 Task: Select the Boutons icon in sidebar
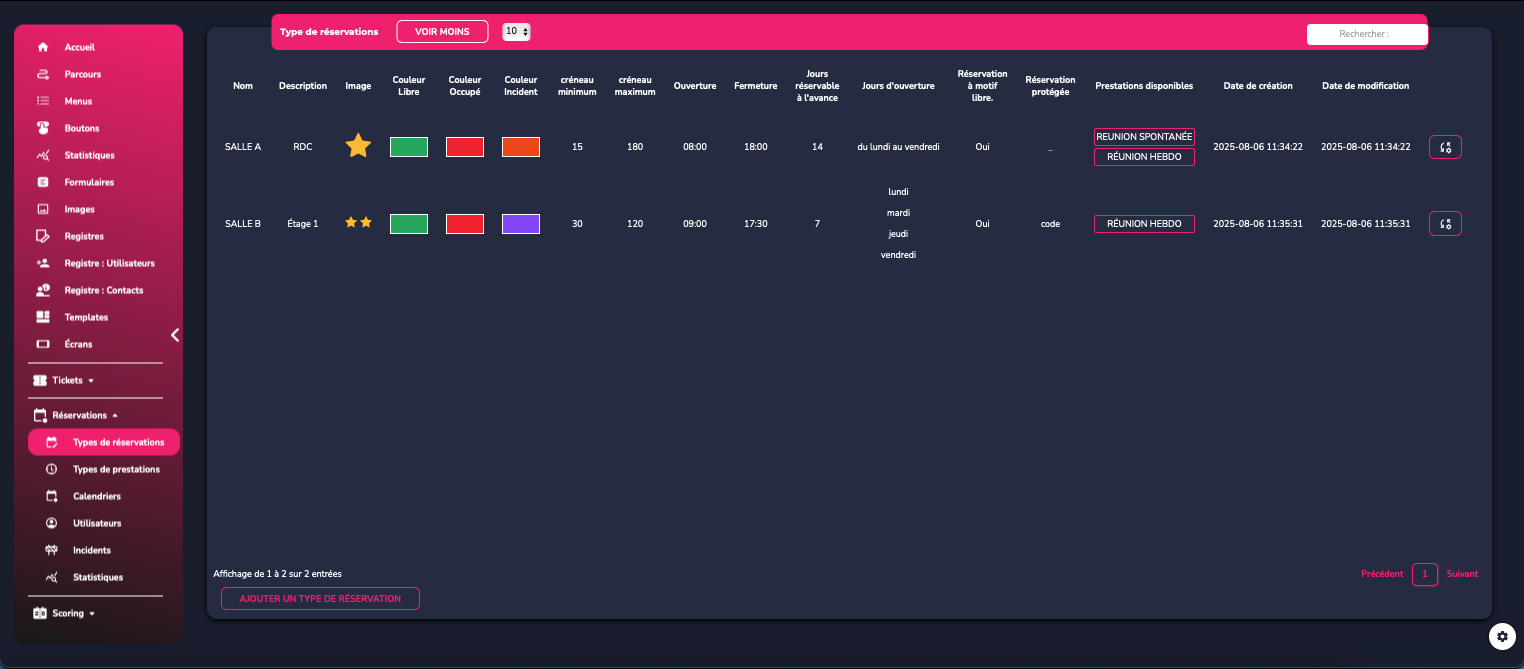click(42, 128)
